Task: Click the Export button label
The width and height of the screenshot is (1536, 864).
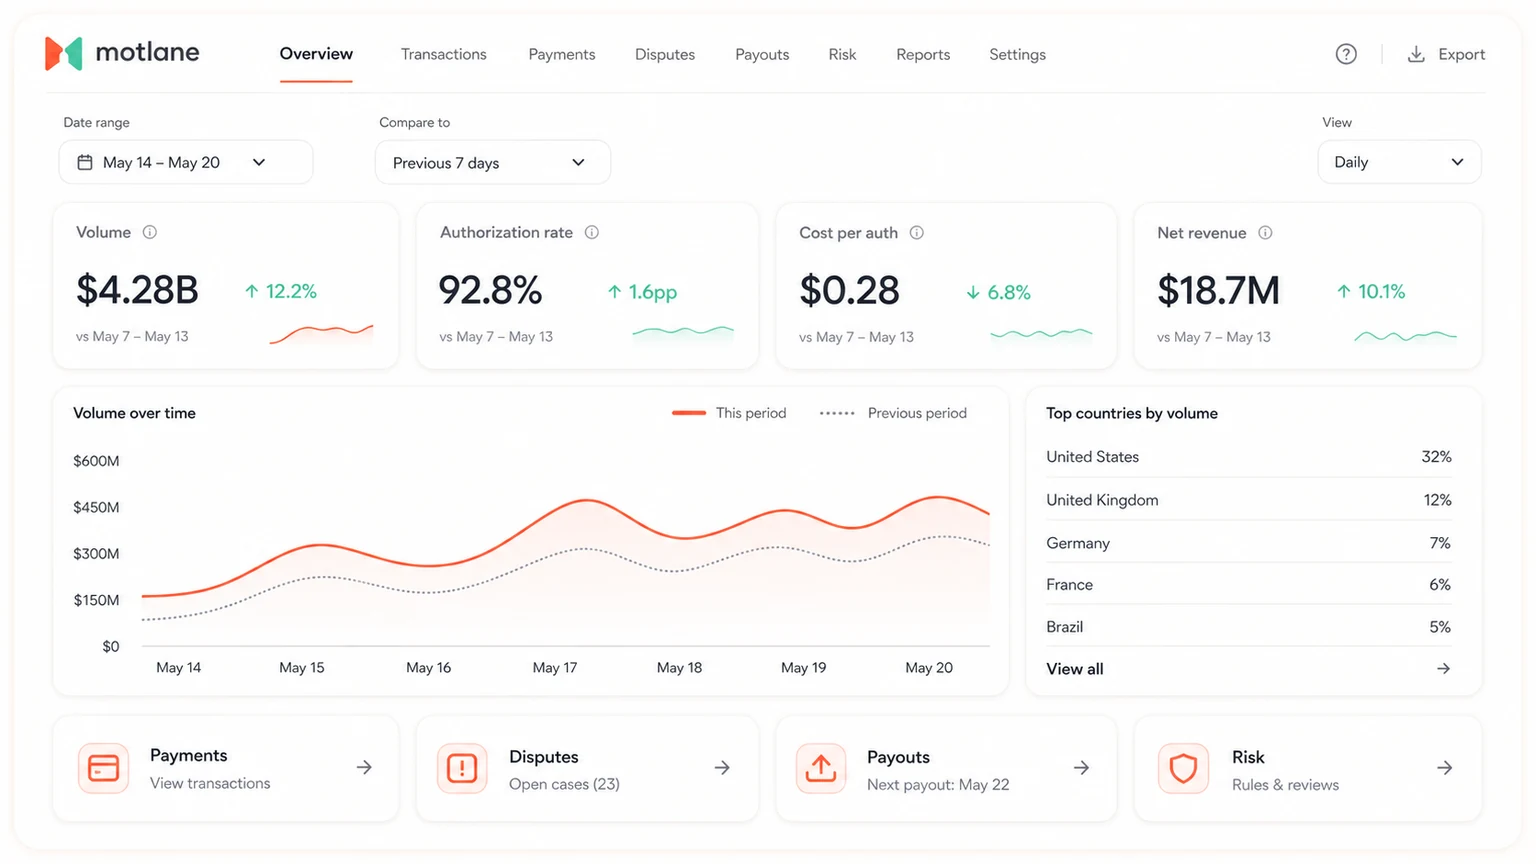Action: point(1461,54)
